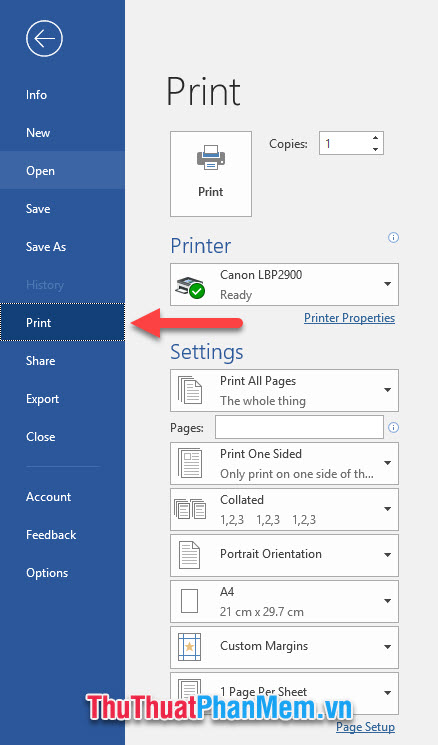Select the Print menu item
438x745 pixels.
coord(62,323)
